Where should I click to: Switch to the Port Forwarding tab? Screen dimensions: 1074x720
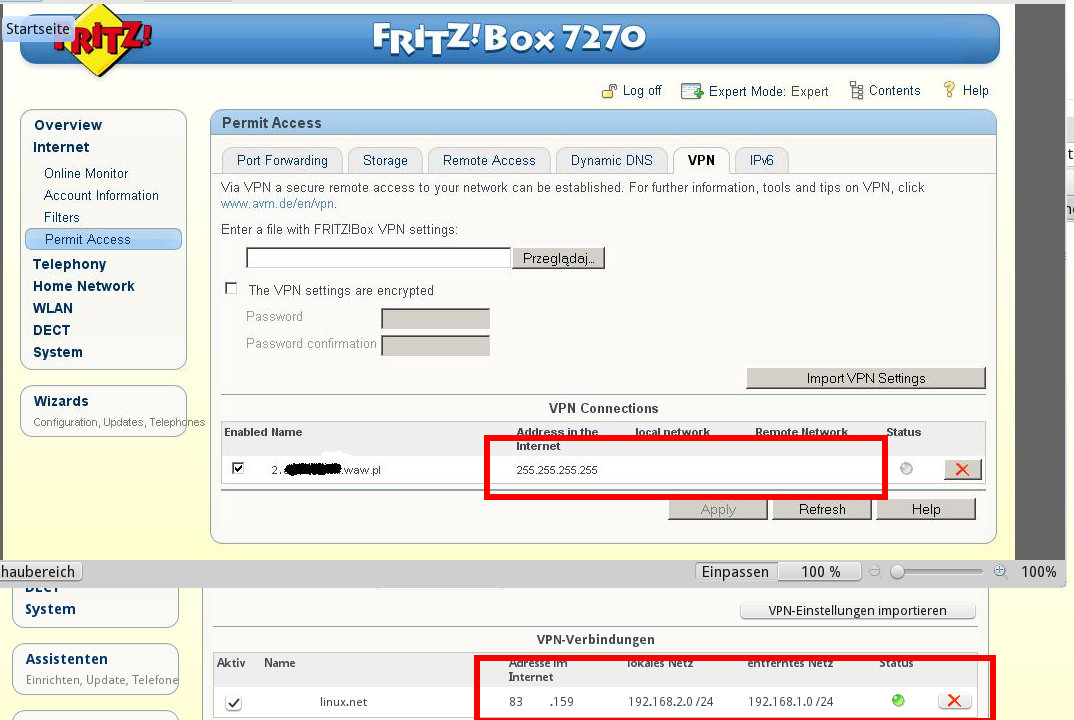tap(282, 160)
